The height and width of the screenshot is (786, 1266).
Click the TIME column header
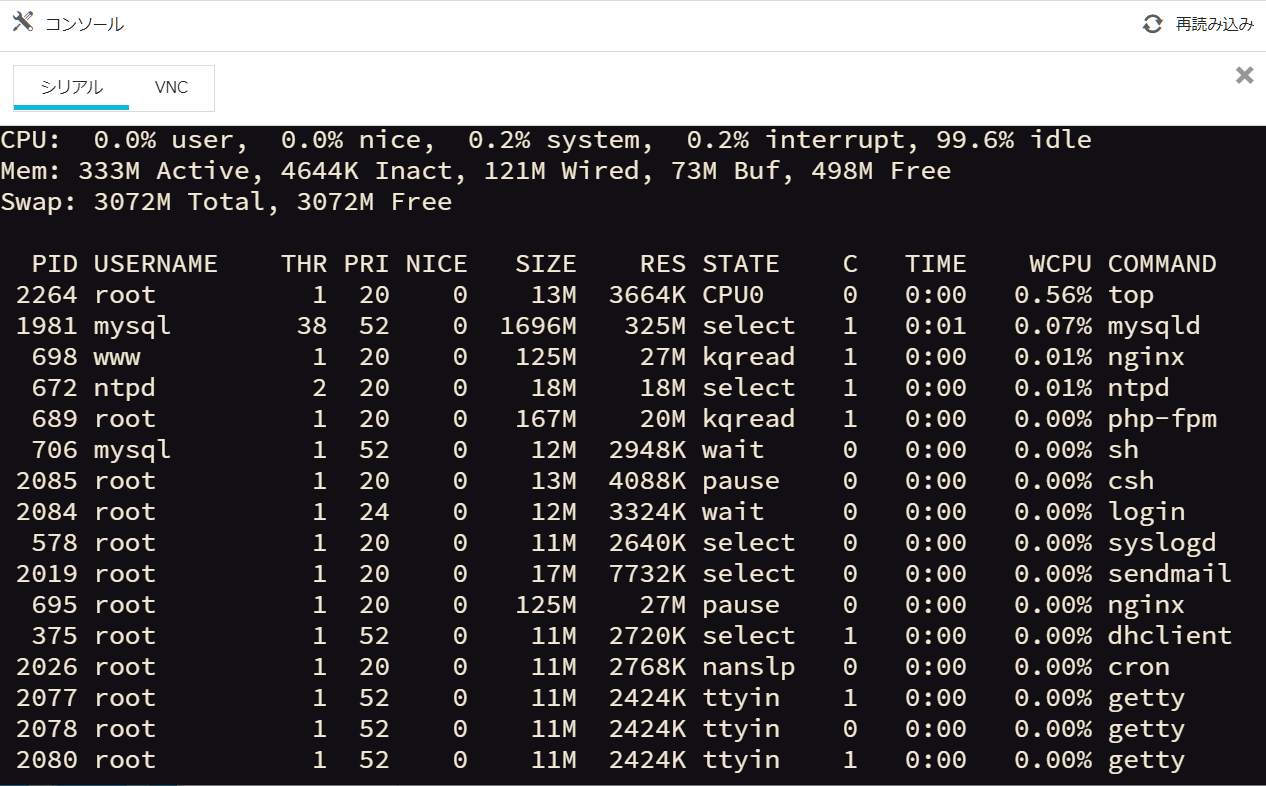coord(936,264)
